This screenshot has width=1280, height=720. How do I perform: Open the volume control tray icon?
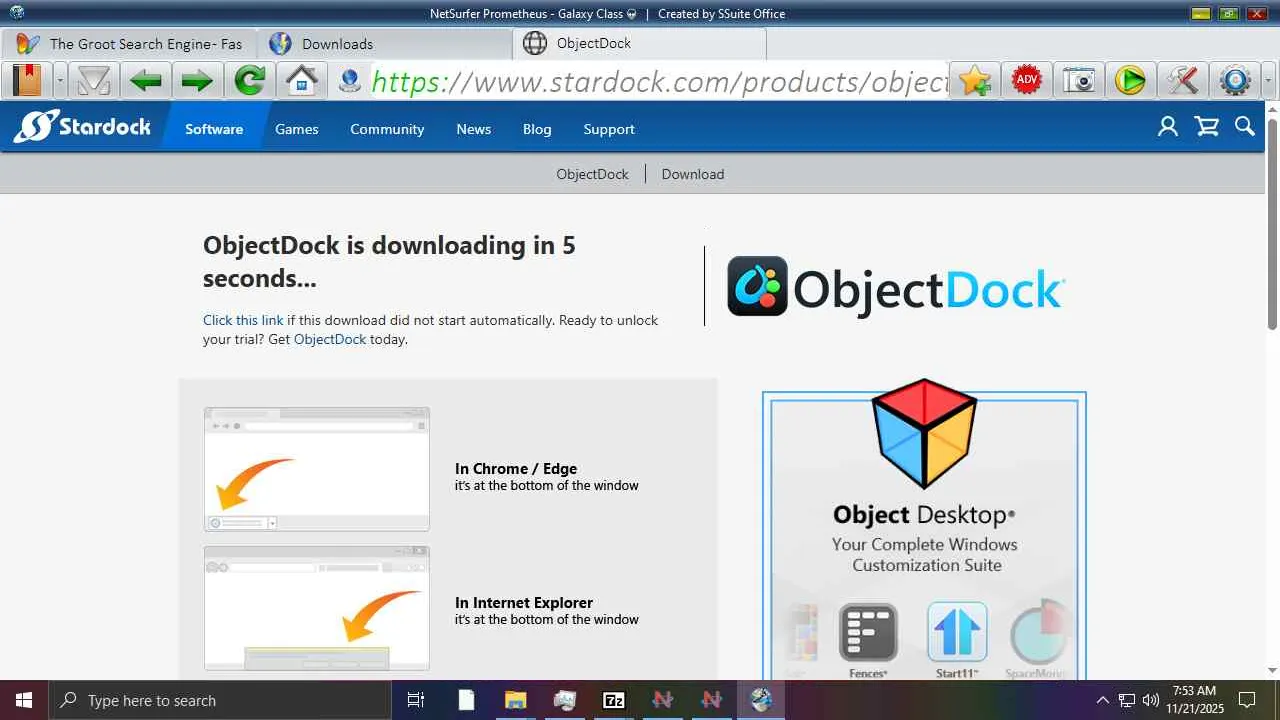click(x=1151, y=700)
